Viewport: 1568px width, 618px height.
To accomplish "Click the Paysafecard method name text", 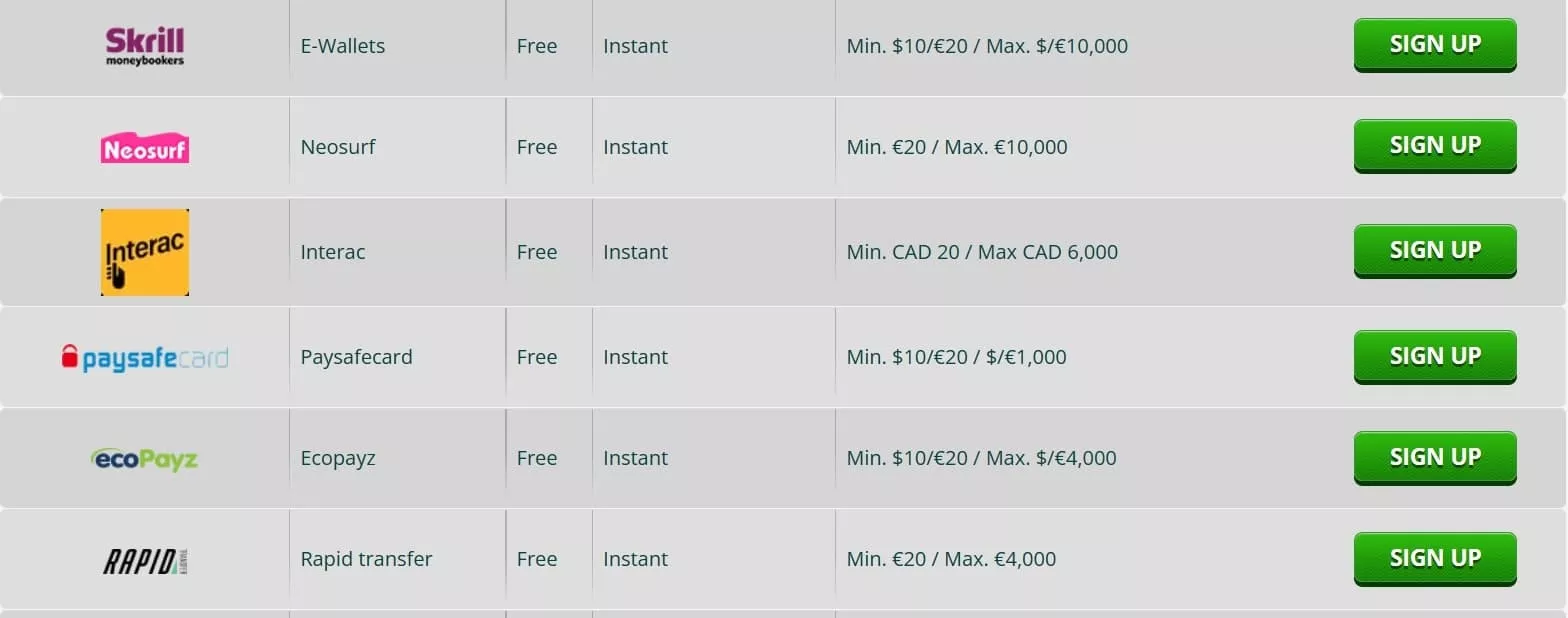I will pyautogui.click(x=356, y=357).
